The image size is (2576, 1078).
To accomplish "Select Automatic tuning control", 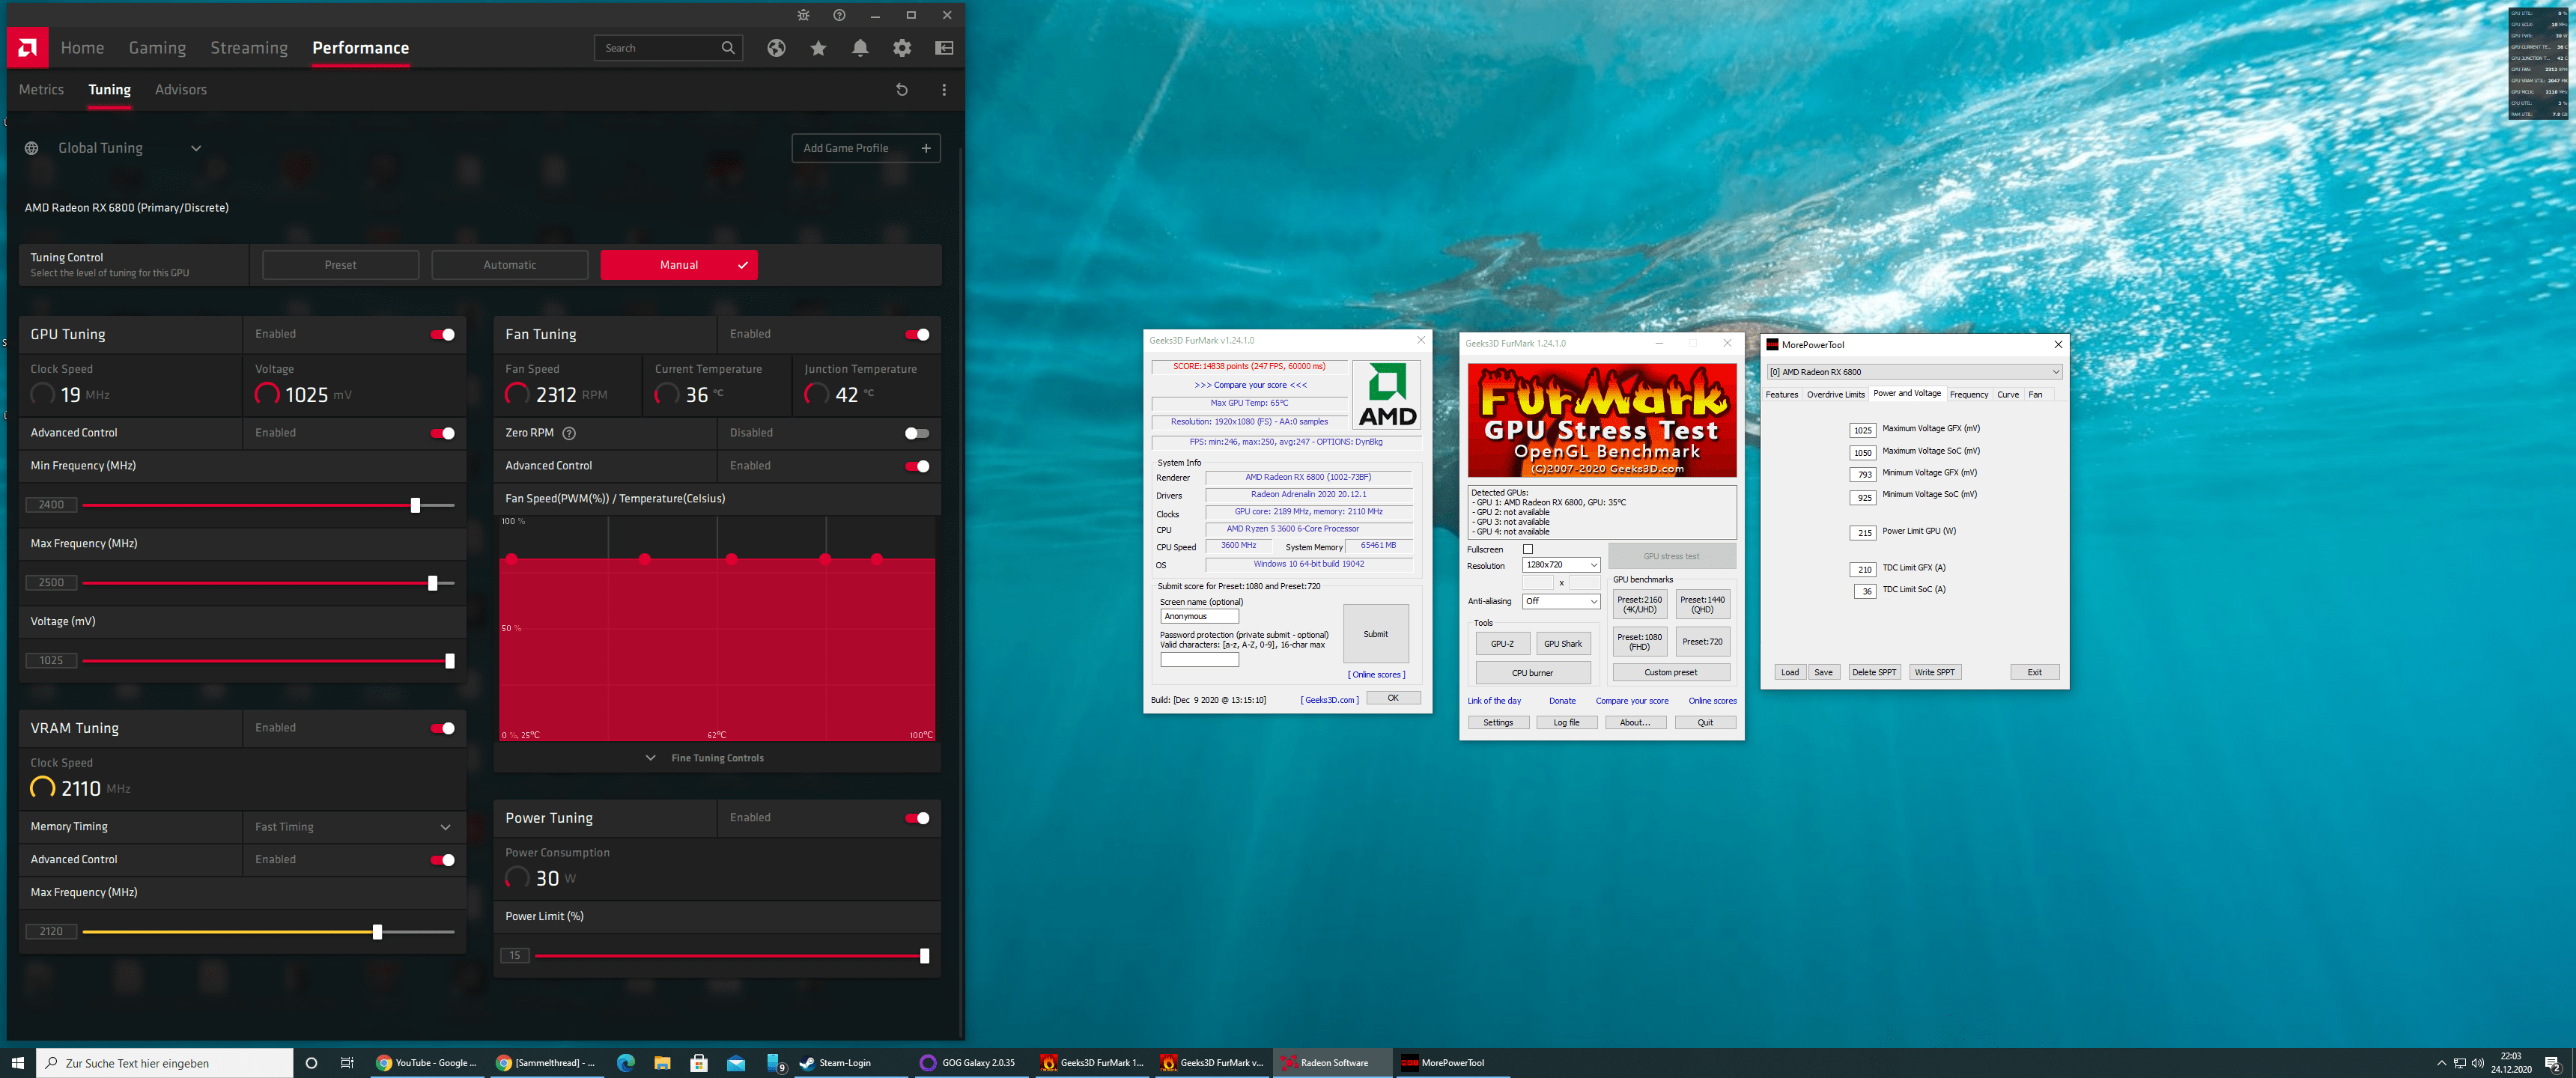I will click(x=509, y=265).
